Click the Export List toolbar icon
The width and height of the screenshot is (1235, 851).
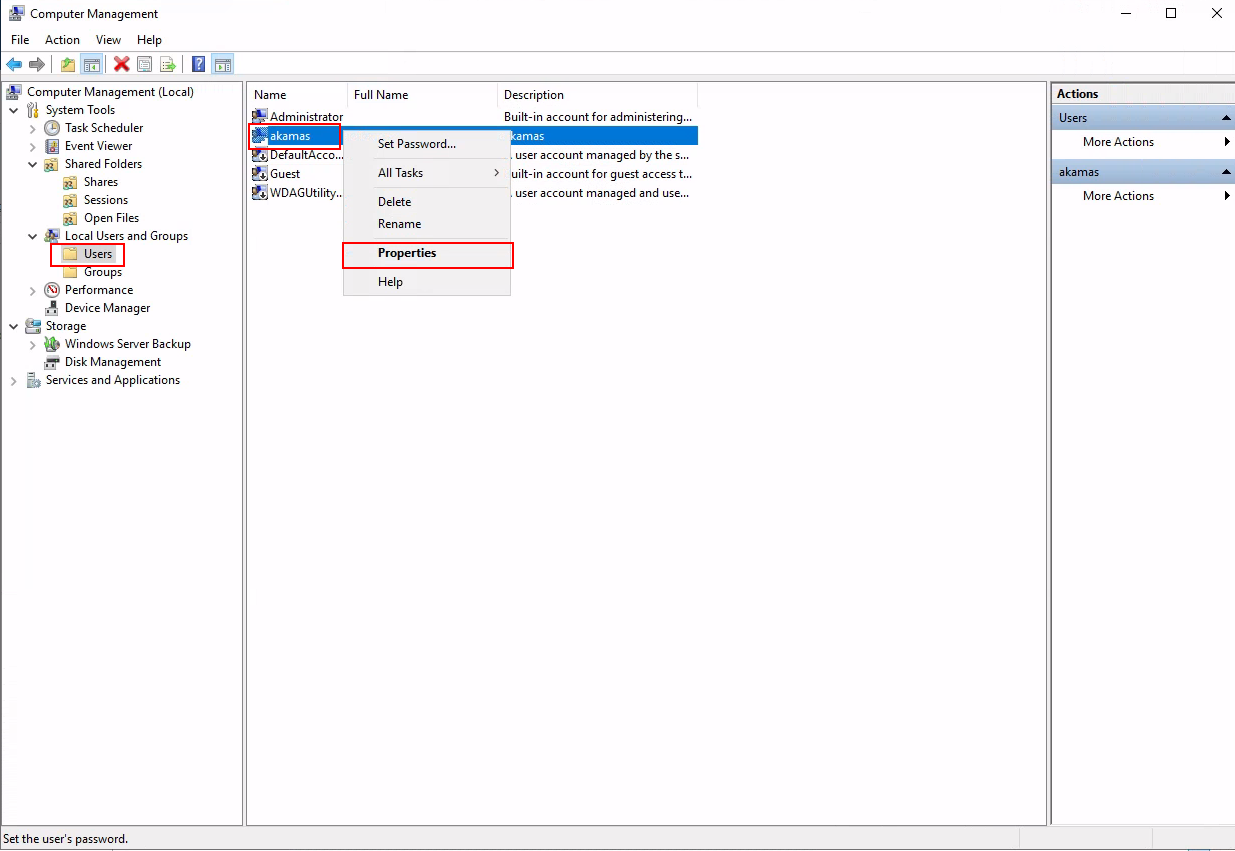(169, 65)
